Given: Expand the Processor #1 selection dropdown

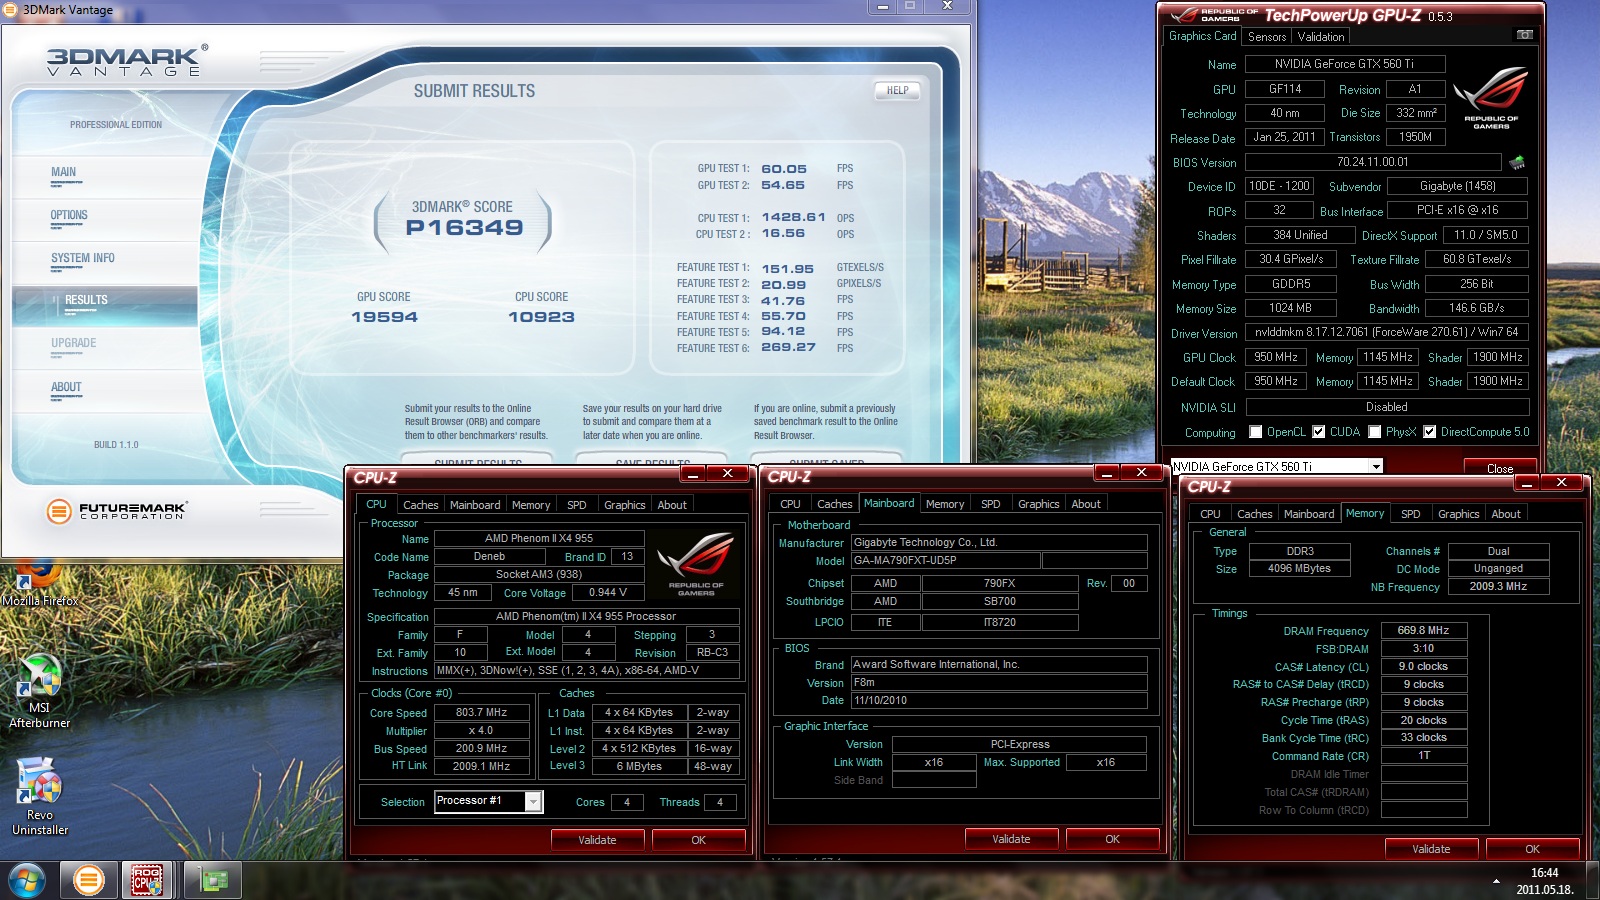Looking at the screenshot, I should pyautogui.click(x=533, y=801).
